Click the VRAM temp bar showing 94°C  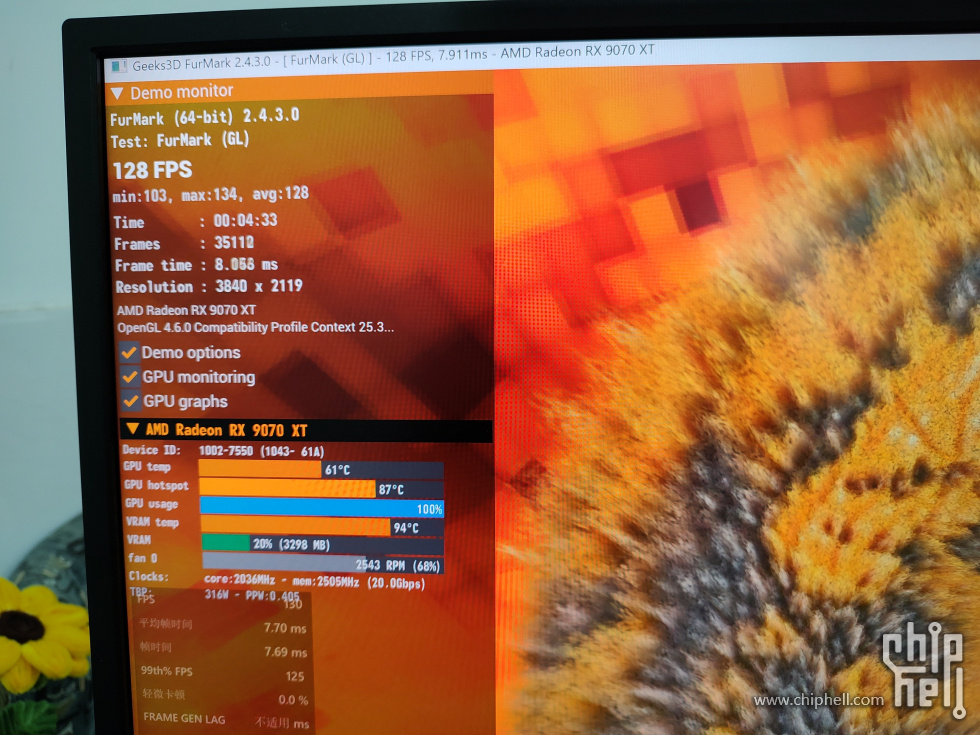point(322,527)
